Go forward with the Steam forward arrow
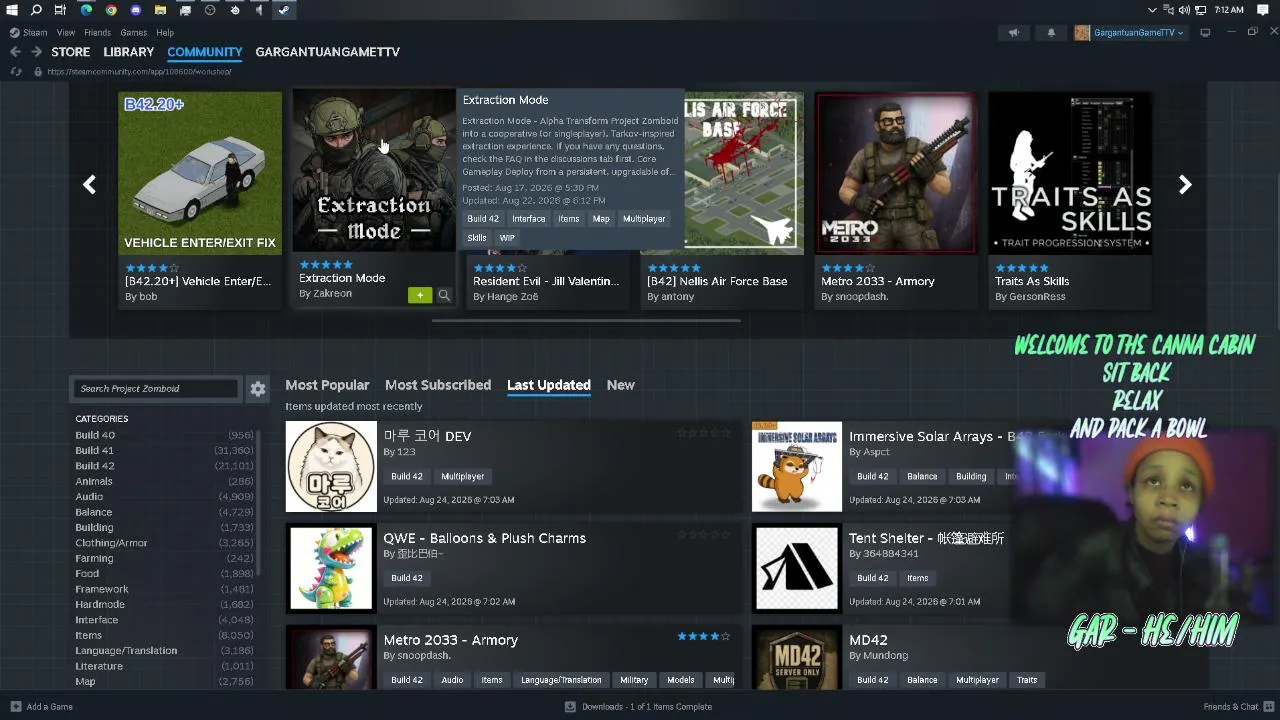This screenshot has height=720, width=1280. [x=36, y=52]
